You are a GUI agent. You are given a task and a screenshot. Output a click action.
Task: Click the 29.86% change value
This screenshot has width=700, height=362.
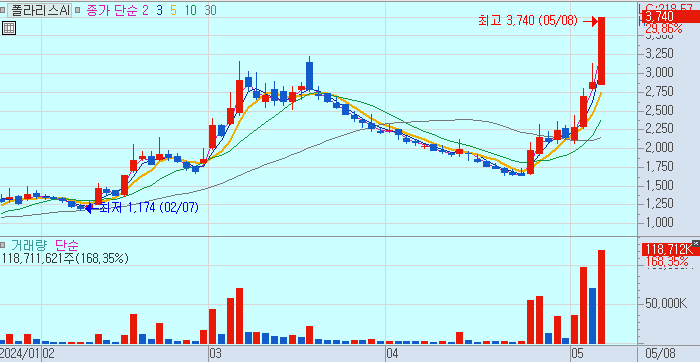[x=664, y=29]
